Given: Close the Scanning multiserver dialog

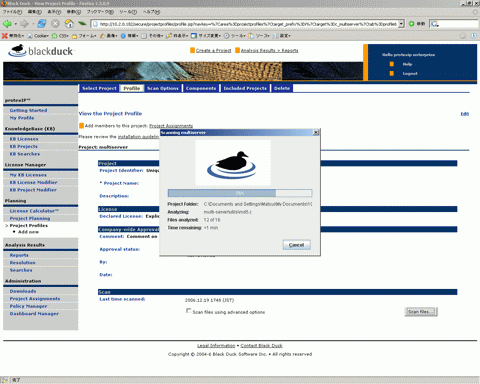Looking at the screenshot, I should pos(316,133).
